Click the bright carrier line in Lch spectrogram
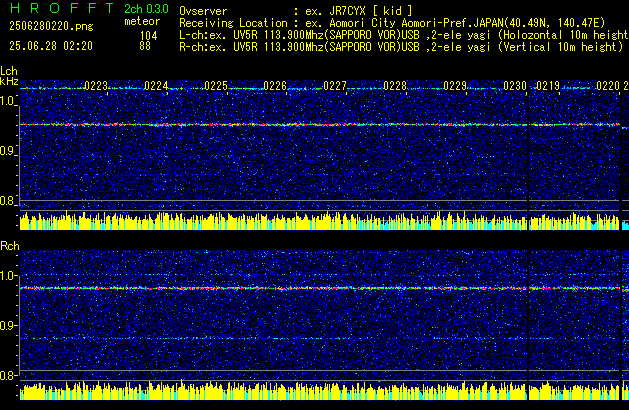 [x=320, y=125]
